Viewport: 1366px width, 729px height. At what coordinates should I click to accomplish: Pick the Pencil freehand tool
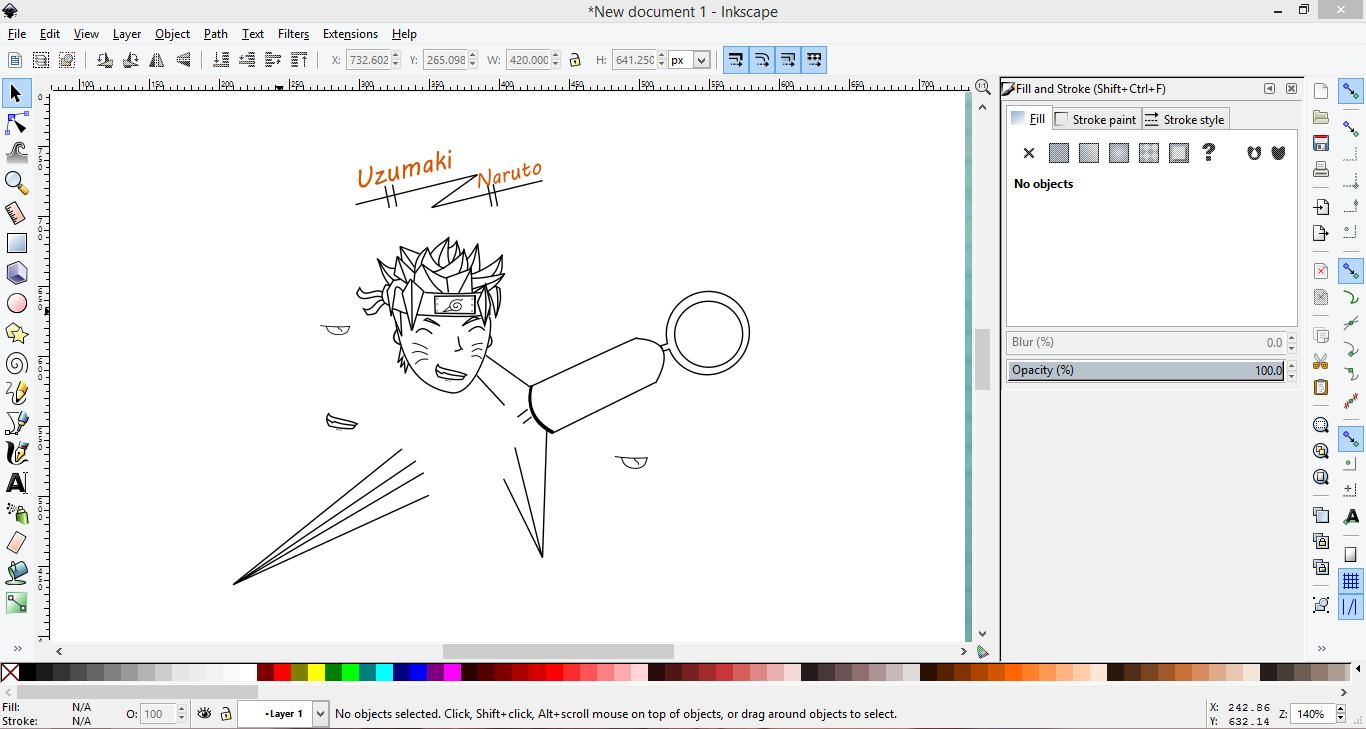tap(17, 393)
